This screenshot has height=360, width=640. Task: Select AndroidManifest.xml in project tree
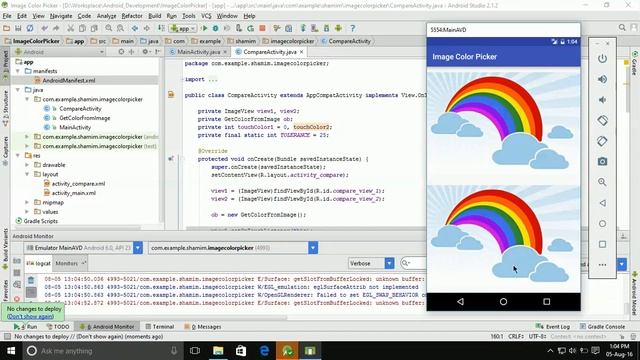coord(69,80)
